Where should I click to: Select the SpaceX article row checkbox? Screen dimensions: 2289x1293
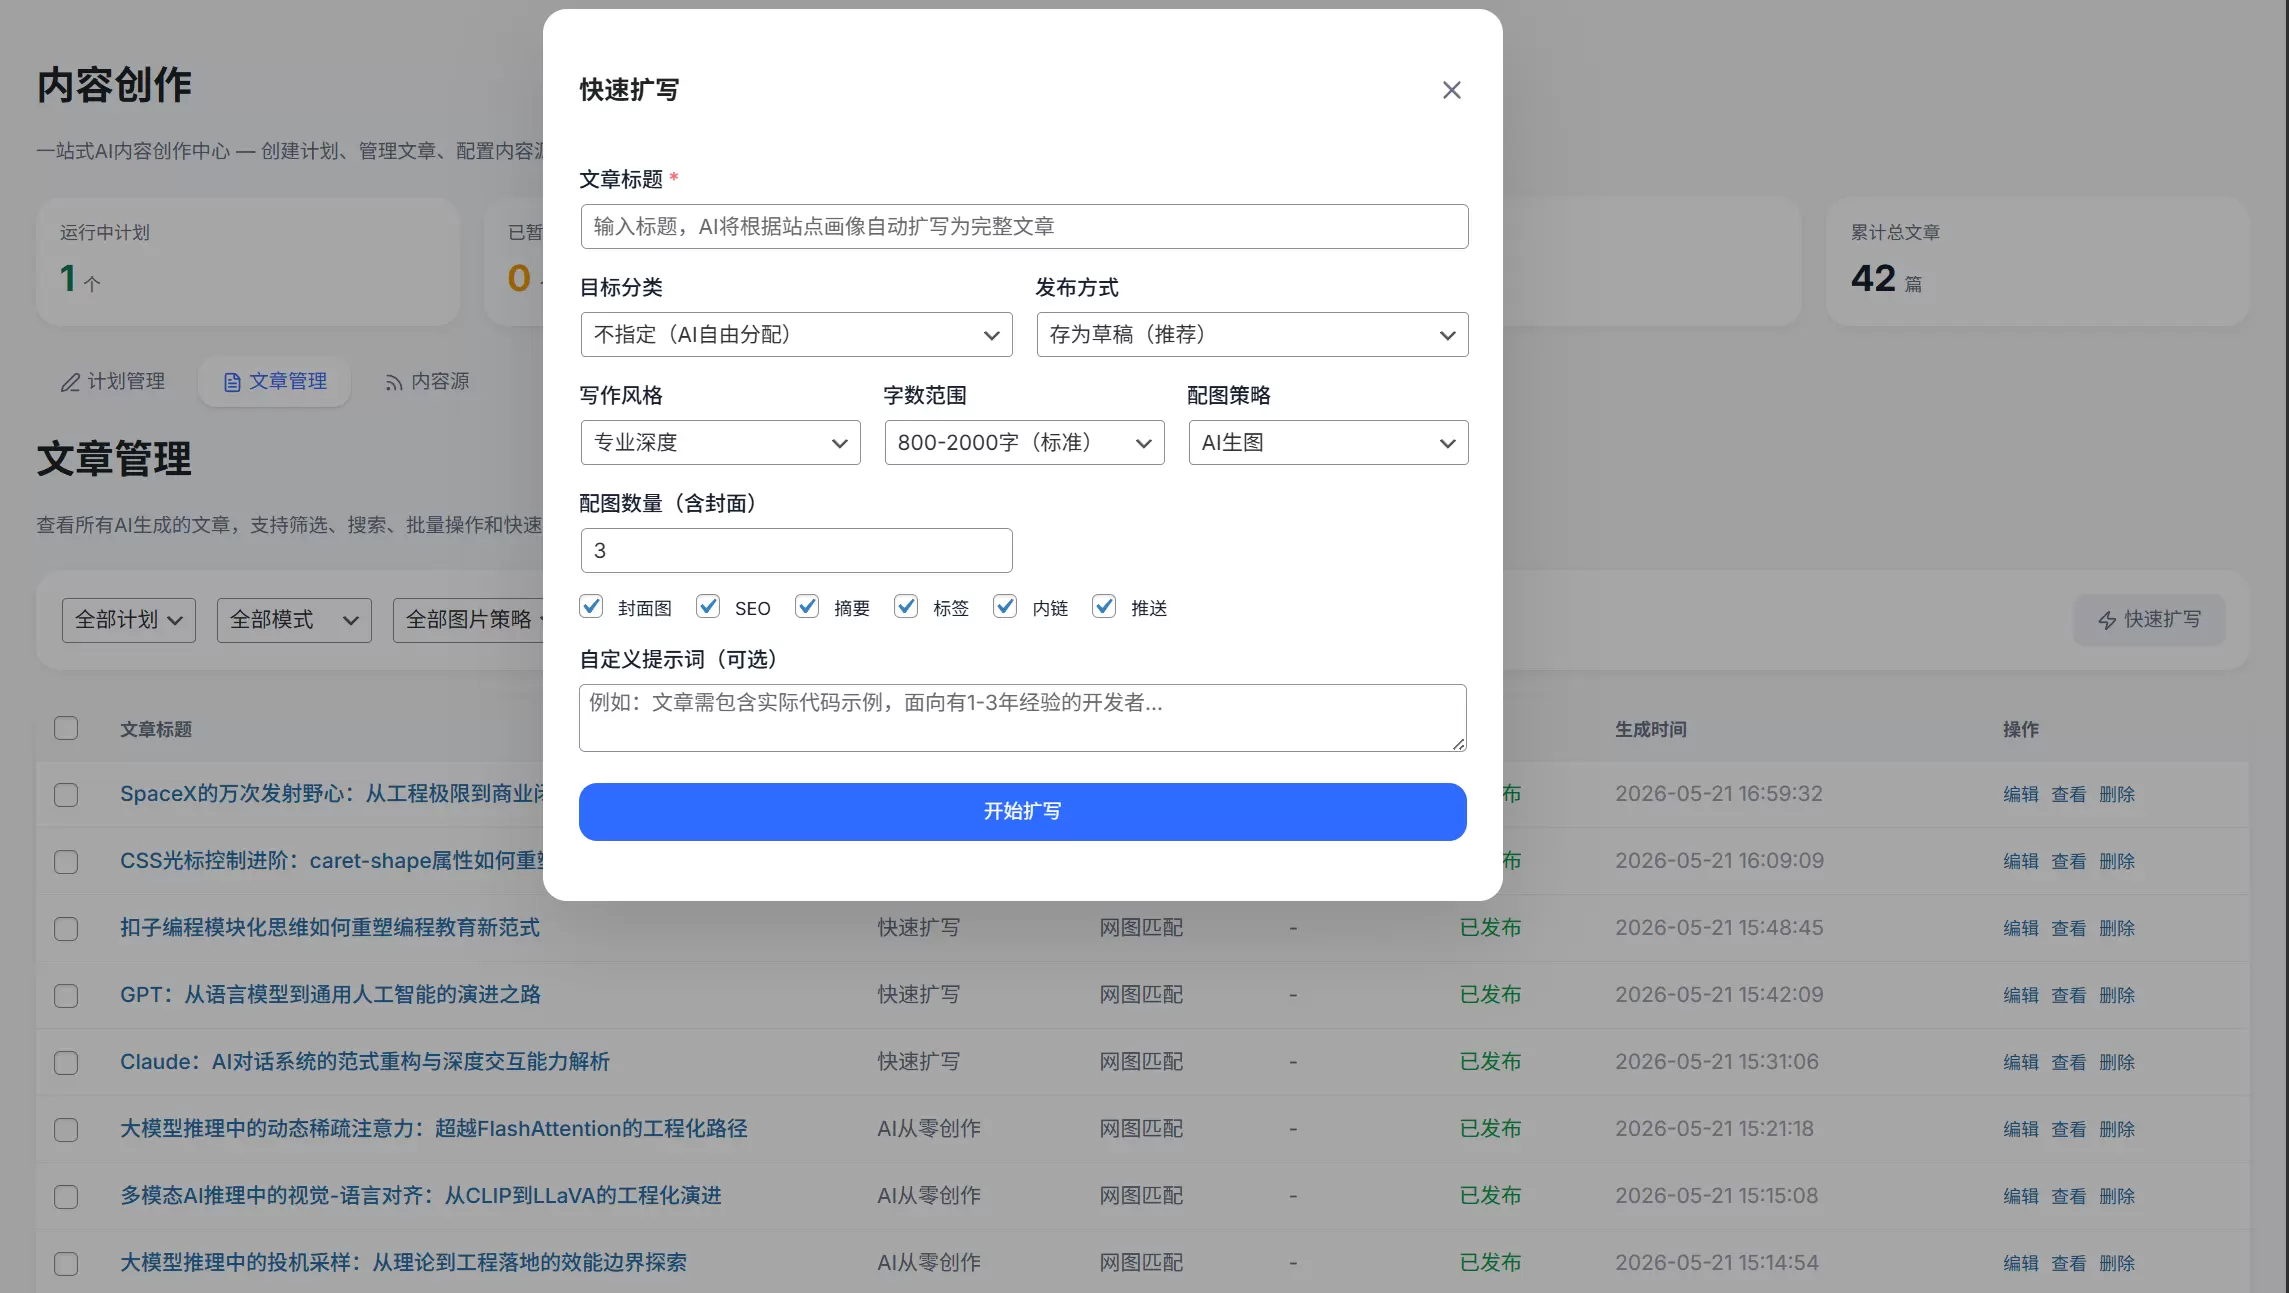(x=66, y=795)
